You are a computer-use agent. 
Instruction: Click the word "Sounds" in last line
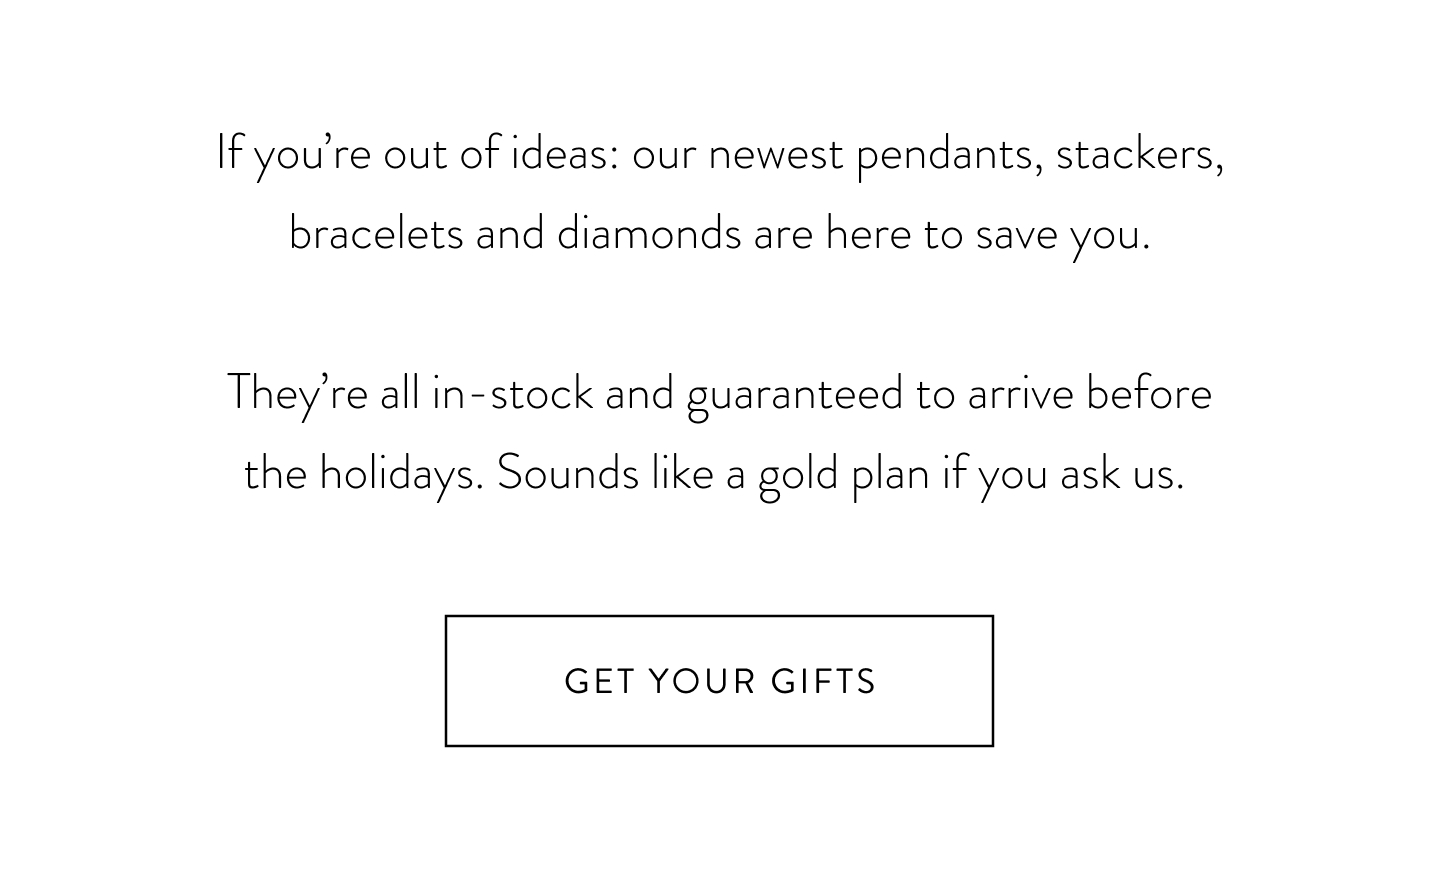pyautogui.click(x=568, y=472)
